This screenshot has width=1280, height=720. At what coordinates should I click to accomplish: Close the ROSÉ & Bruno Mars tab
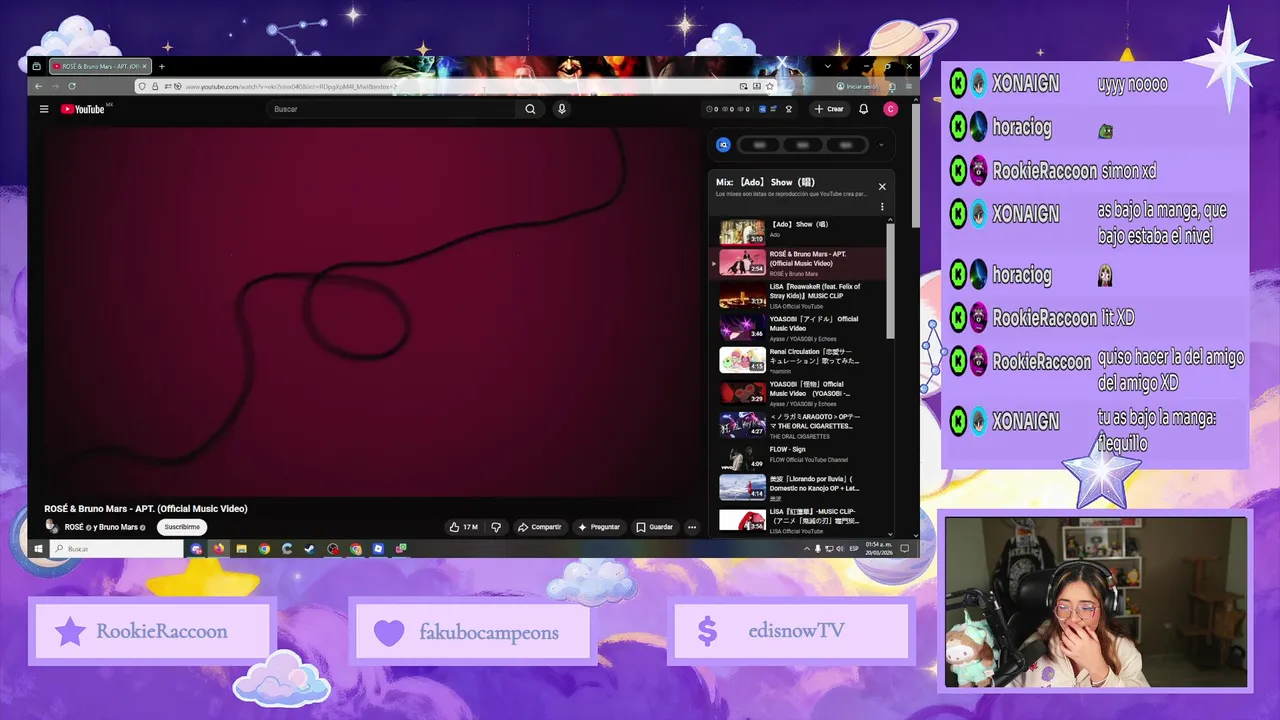[144, 67]
